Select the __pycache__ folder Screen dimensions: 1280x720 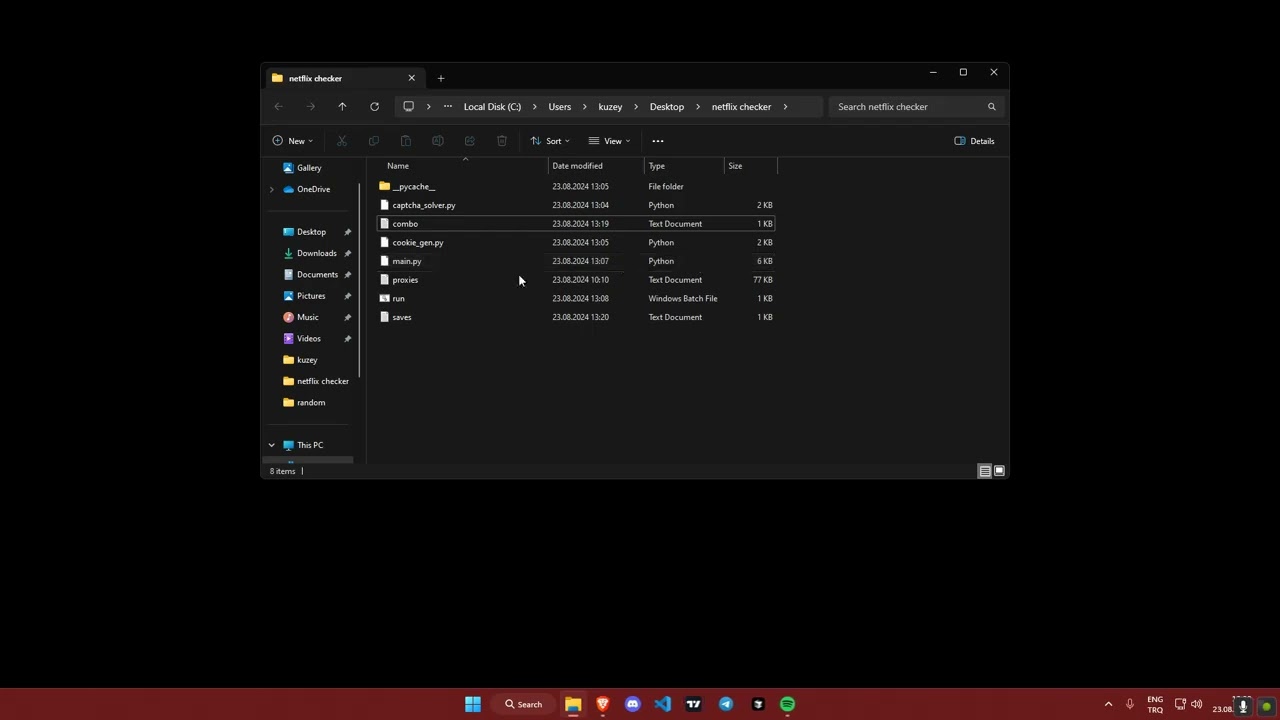(x=576, y=187)
